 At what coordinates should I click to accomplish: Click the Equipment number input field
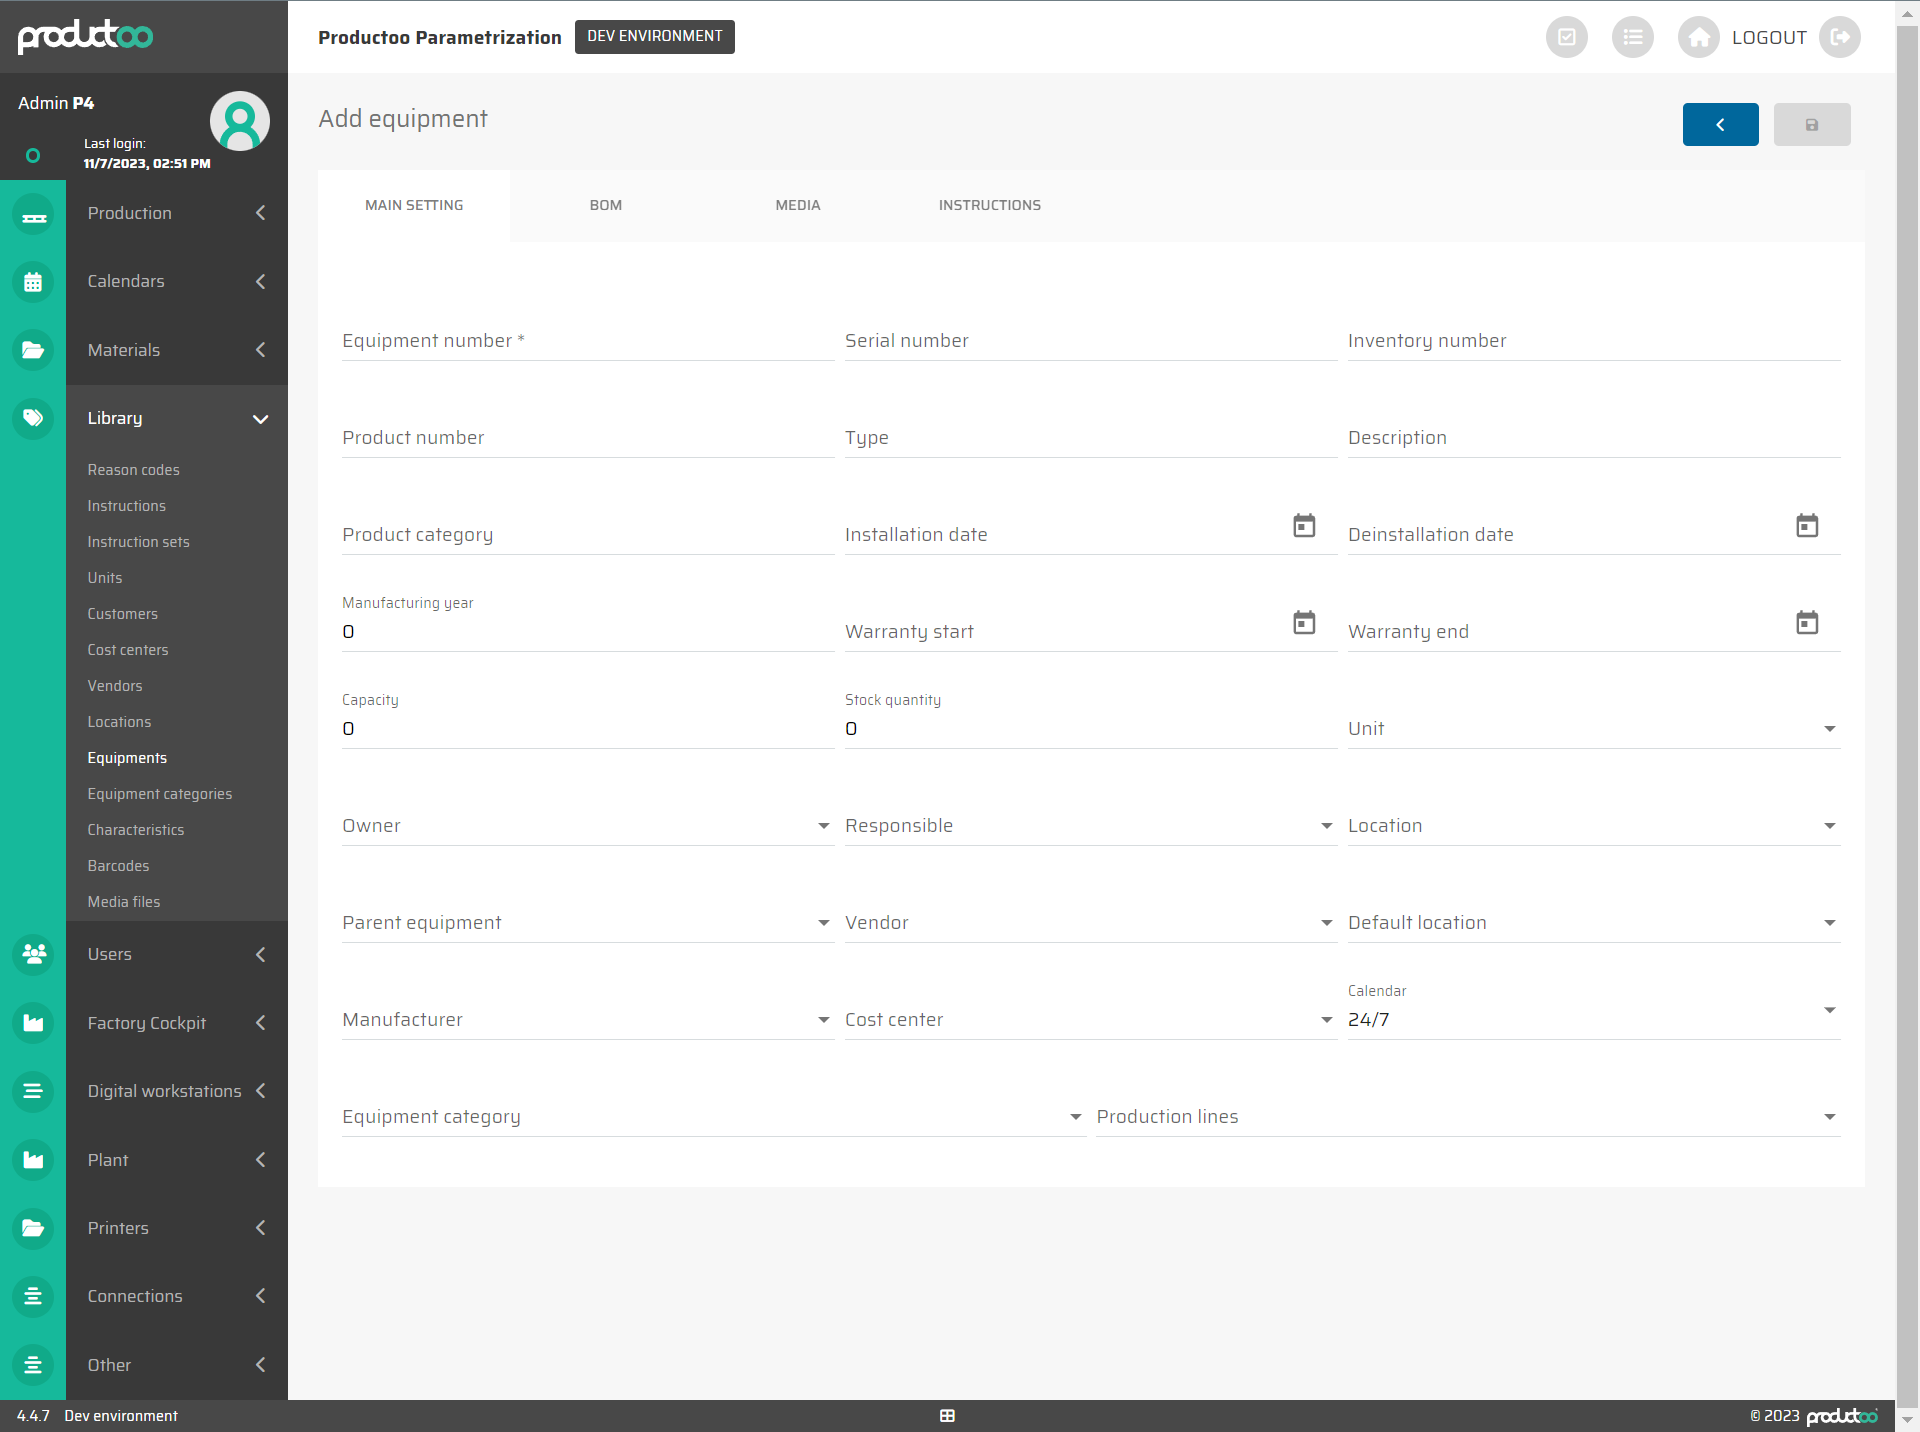click(587, 341)
